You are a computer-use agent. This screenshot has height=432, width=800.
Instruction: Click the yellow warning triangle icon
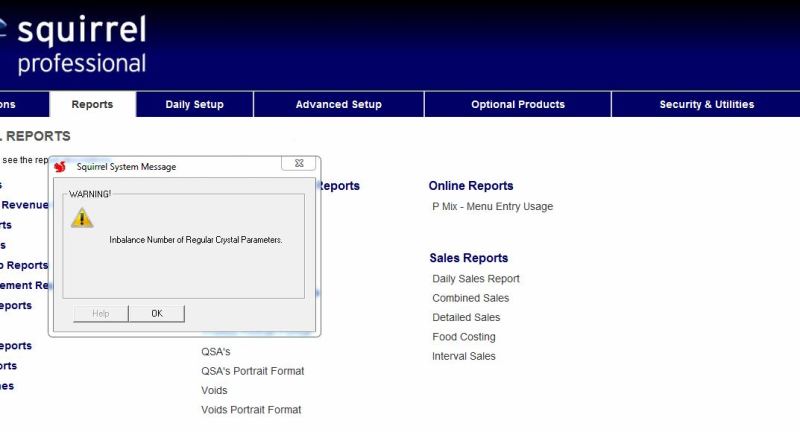82,218
